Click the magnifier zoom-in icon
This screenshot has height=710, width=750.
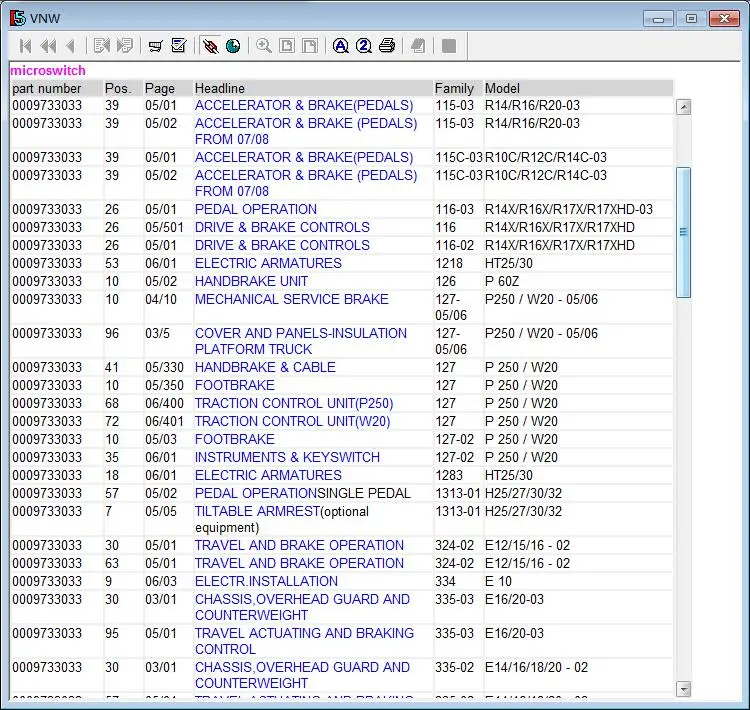coord(264,46)
